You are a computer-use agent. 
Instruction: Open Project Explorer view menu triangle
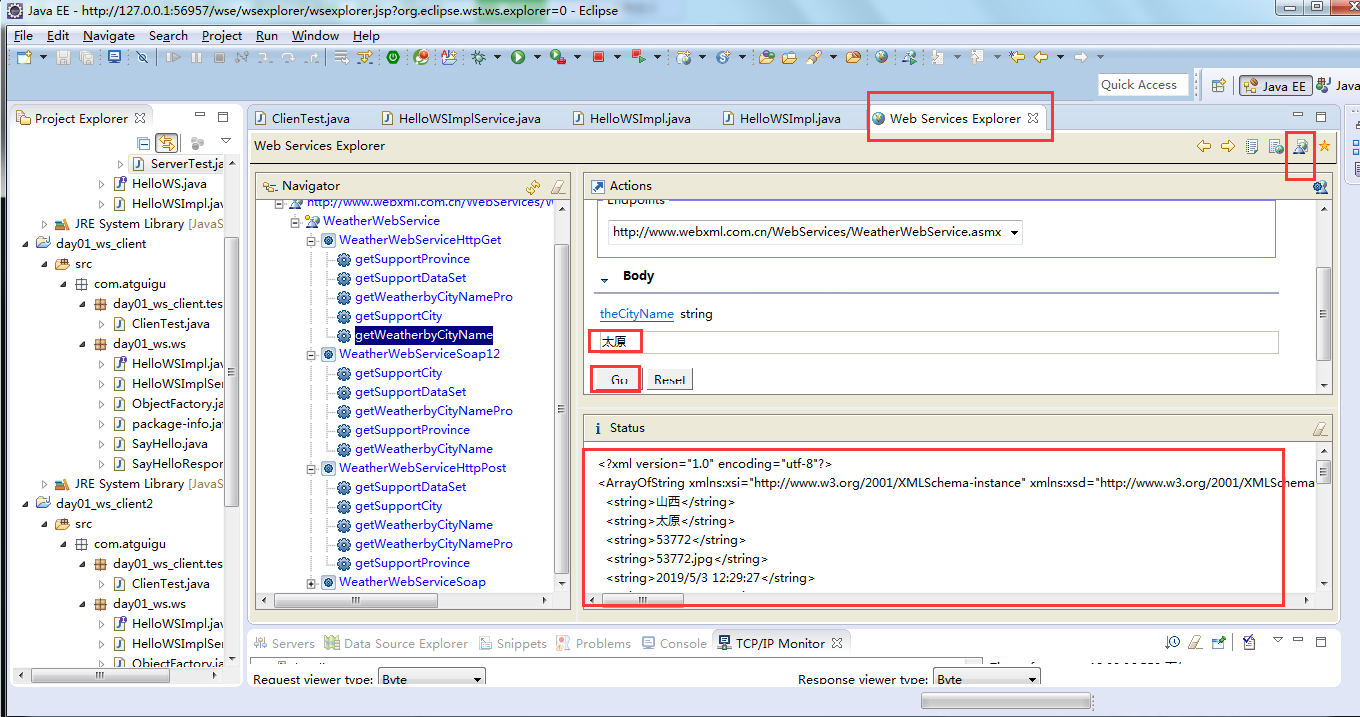[225, 142]
